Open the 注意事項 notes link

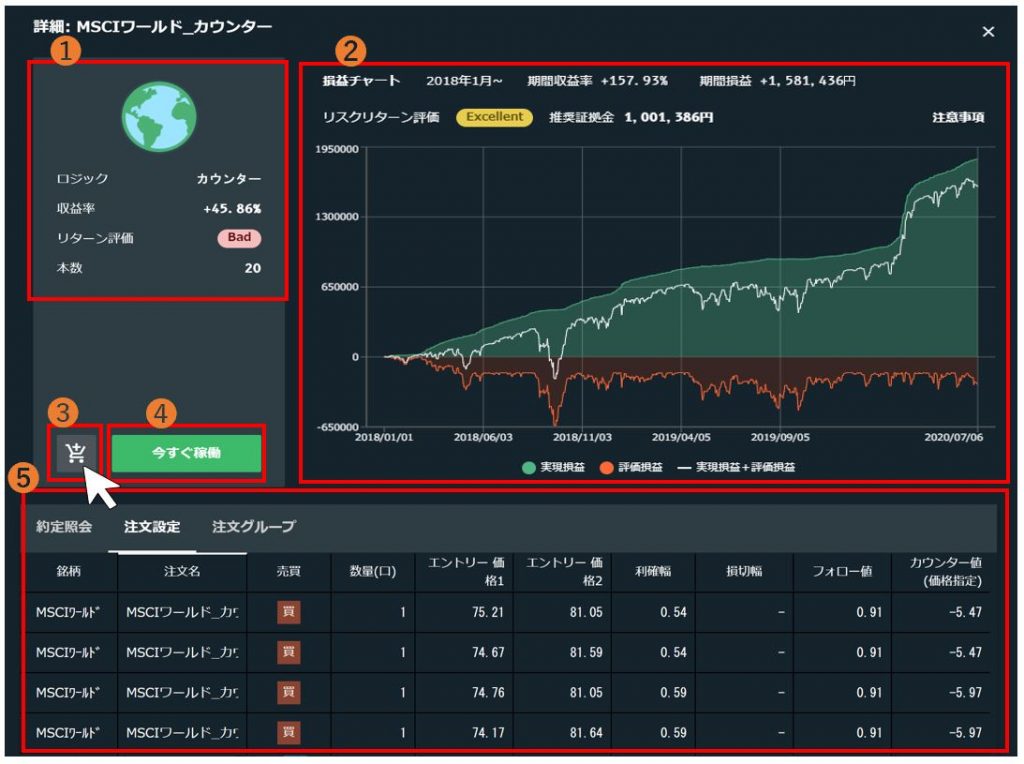[958, 118]
